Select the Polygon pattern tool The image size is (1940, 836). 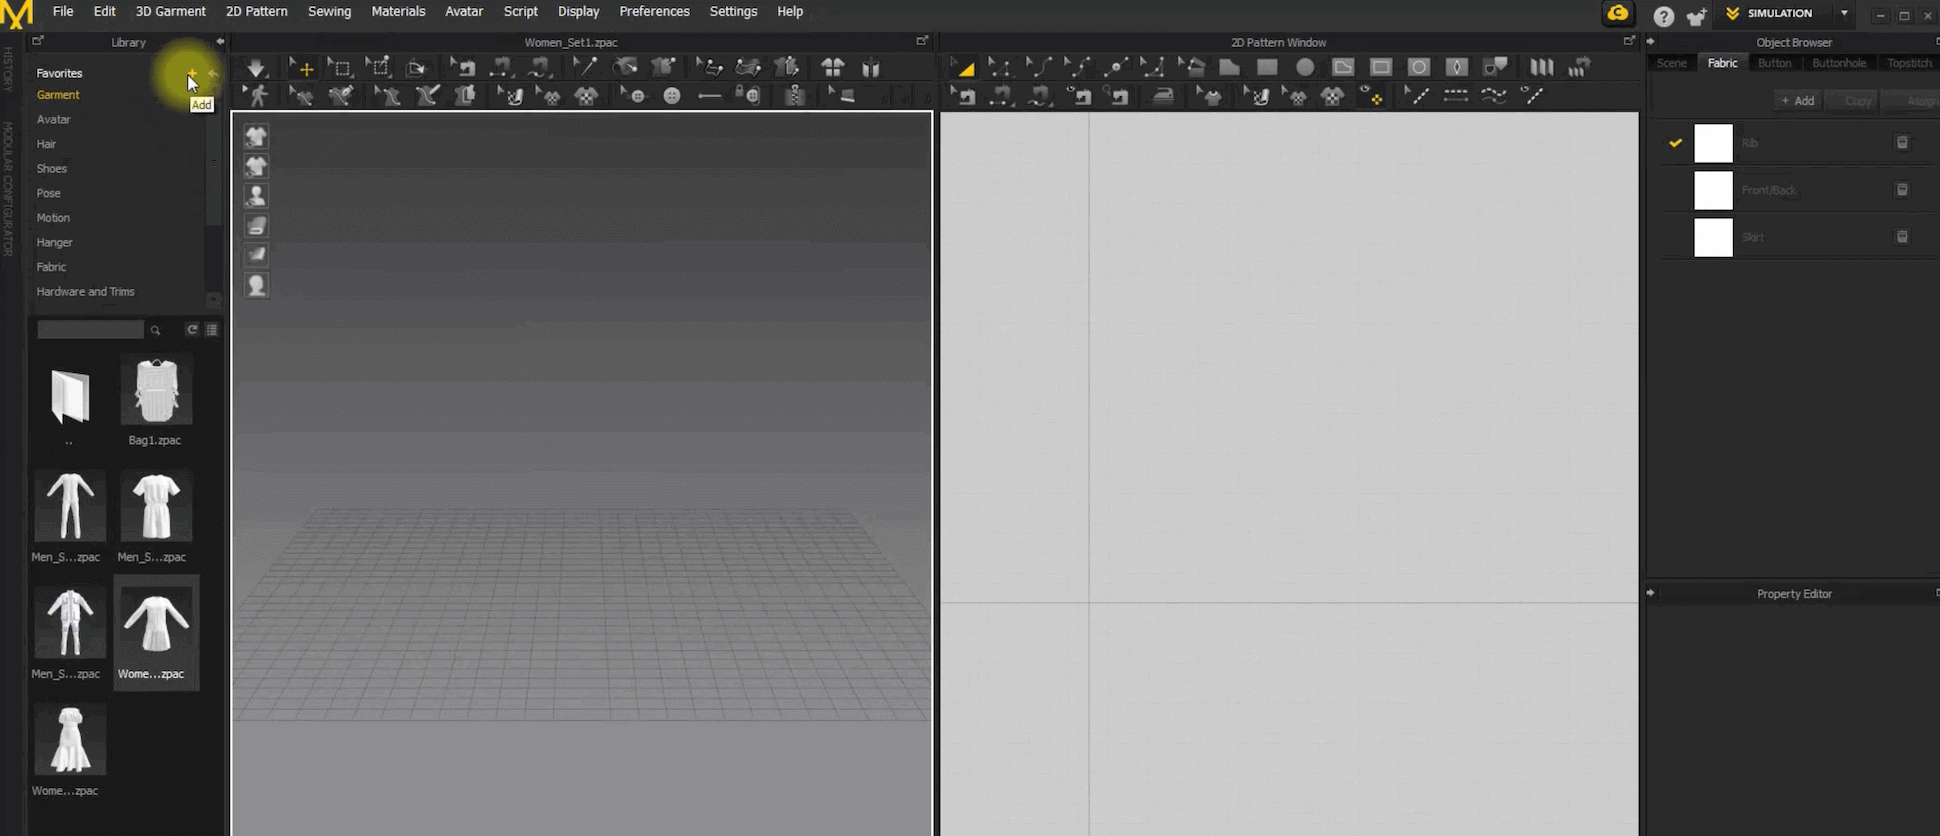click(x=1229, y=67)
